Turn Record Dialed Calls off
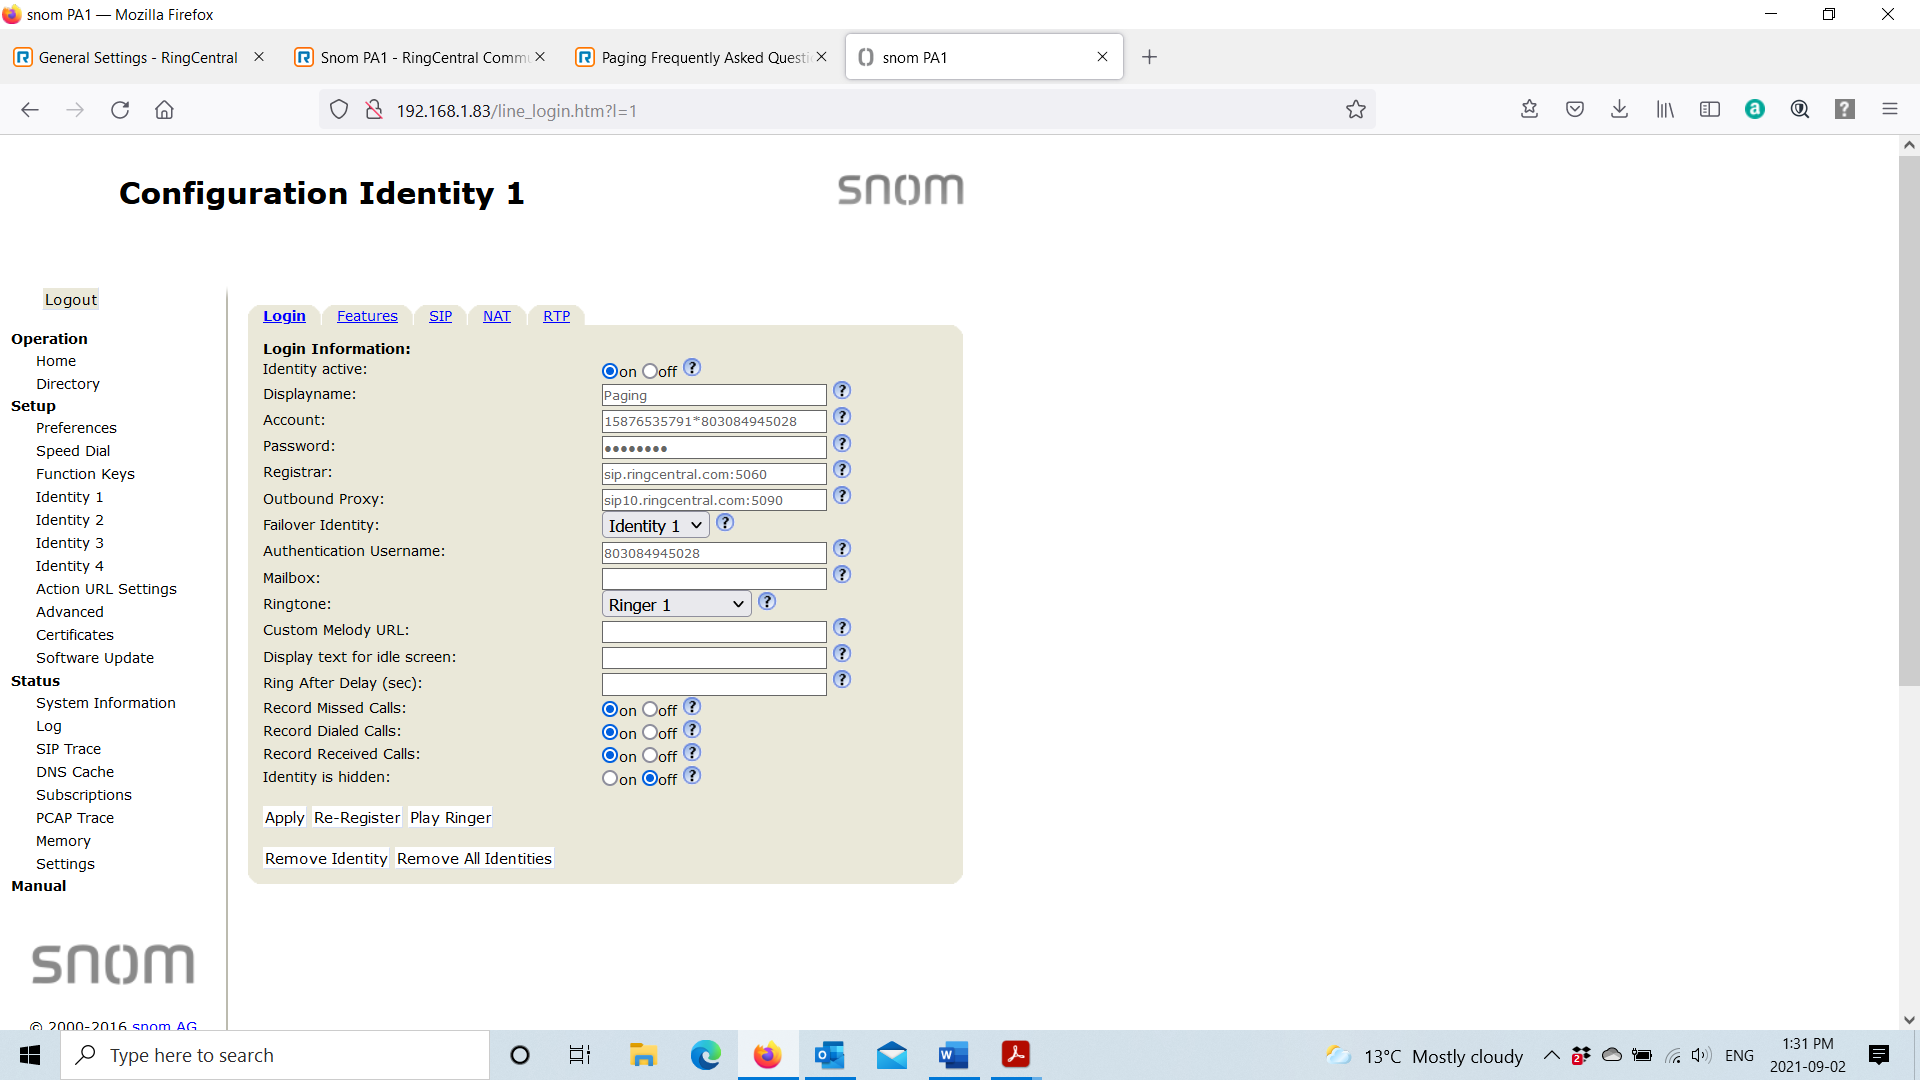The image size is (1920, 1080). pyautogui.click(x=650, y=732)
